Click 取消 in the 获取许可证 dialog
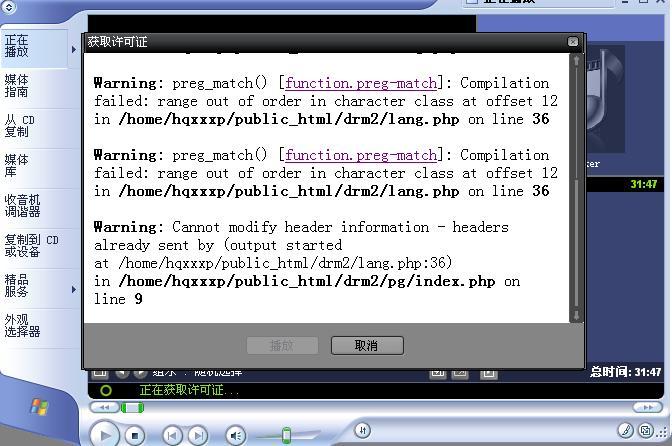Image resolution: width=672 pixels, height=446 pixels. click(367, 345)
